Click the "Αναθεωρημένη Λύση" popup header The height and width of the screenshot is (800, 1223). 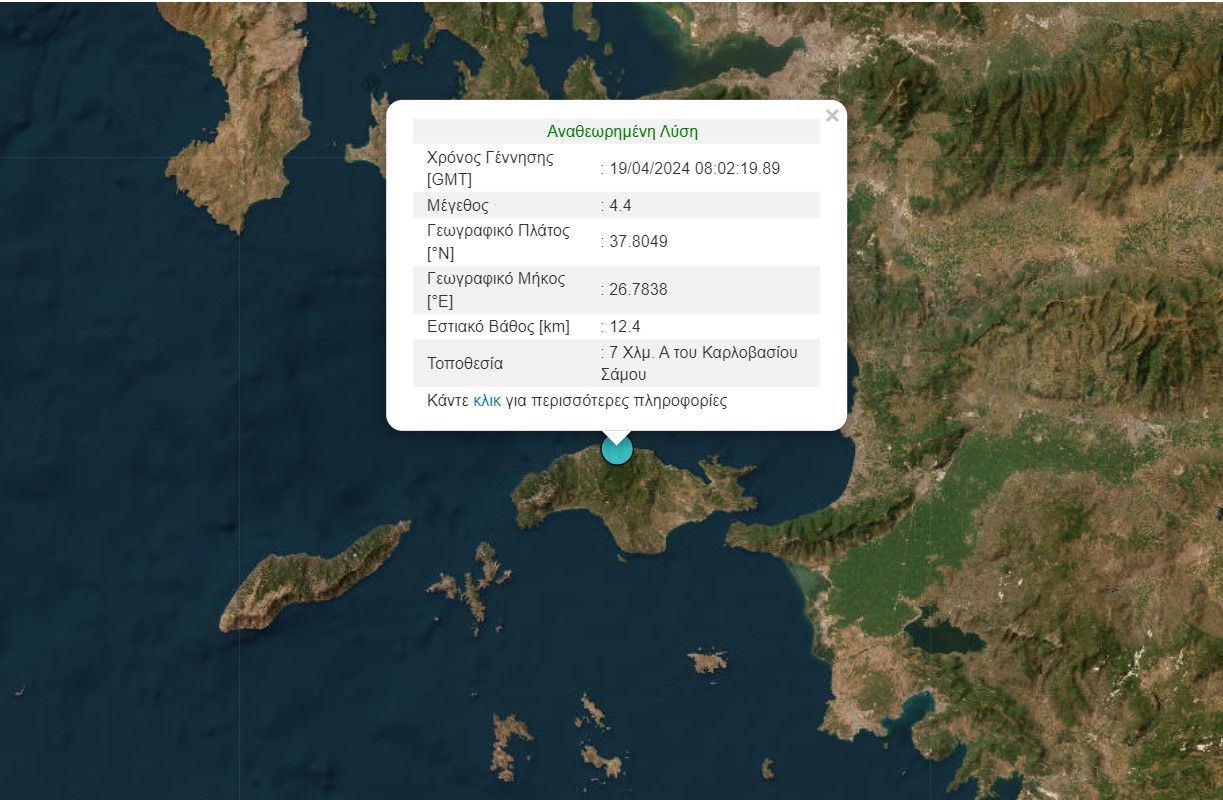622,131
